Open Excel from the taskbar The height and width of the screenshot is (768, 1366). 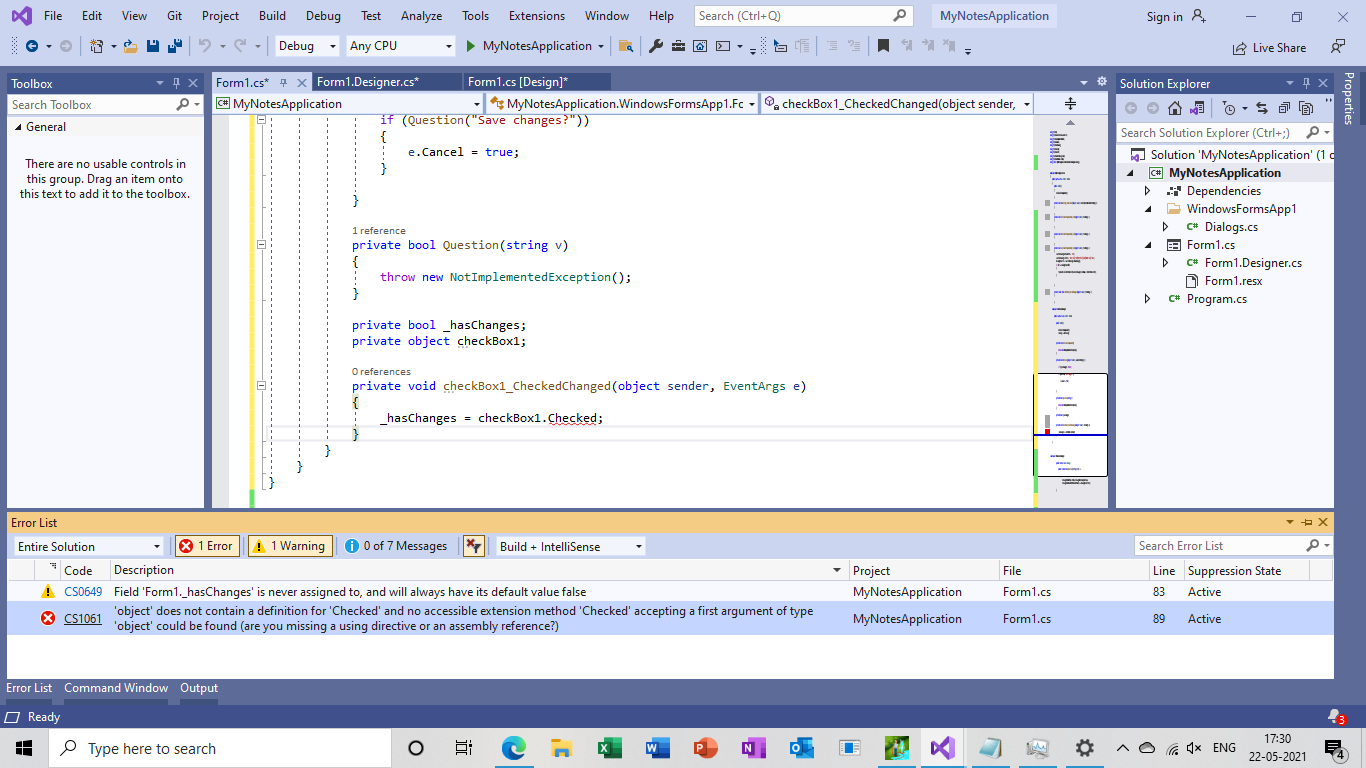coord(609,748)
